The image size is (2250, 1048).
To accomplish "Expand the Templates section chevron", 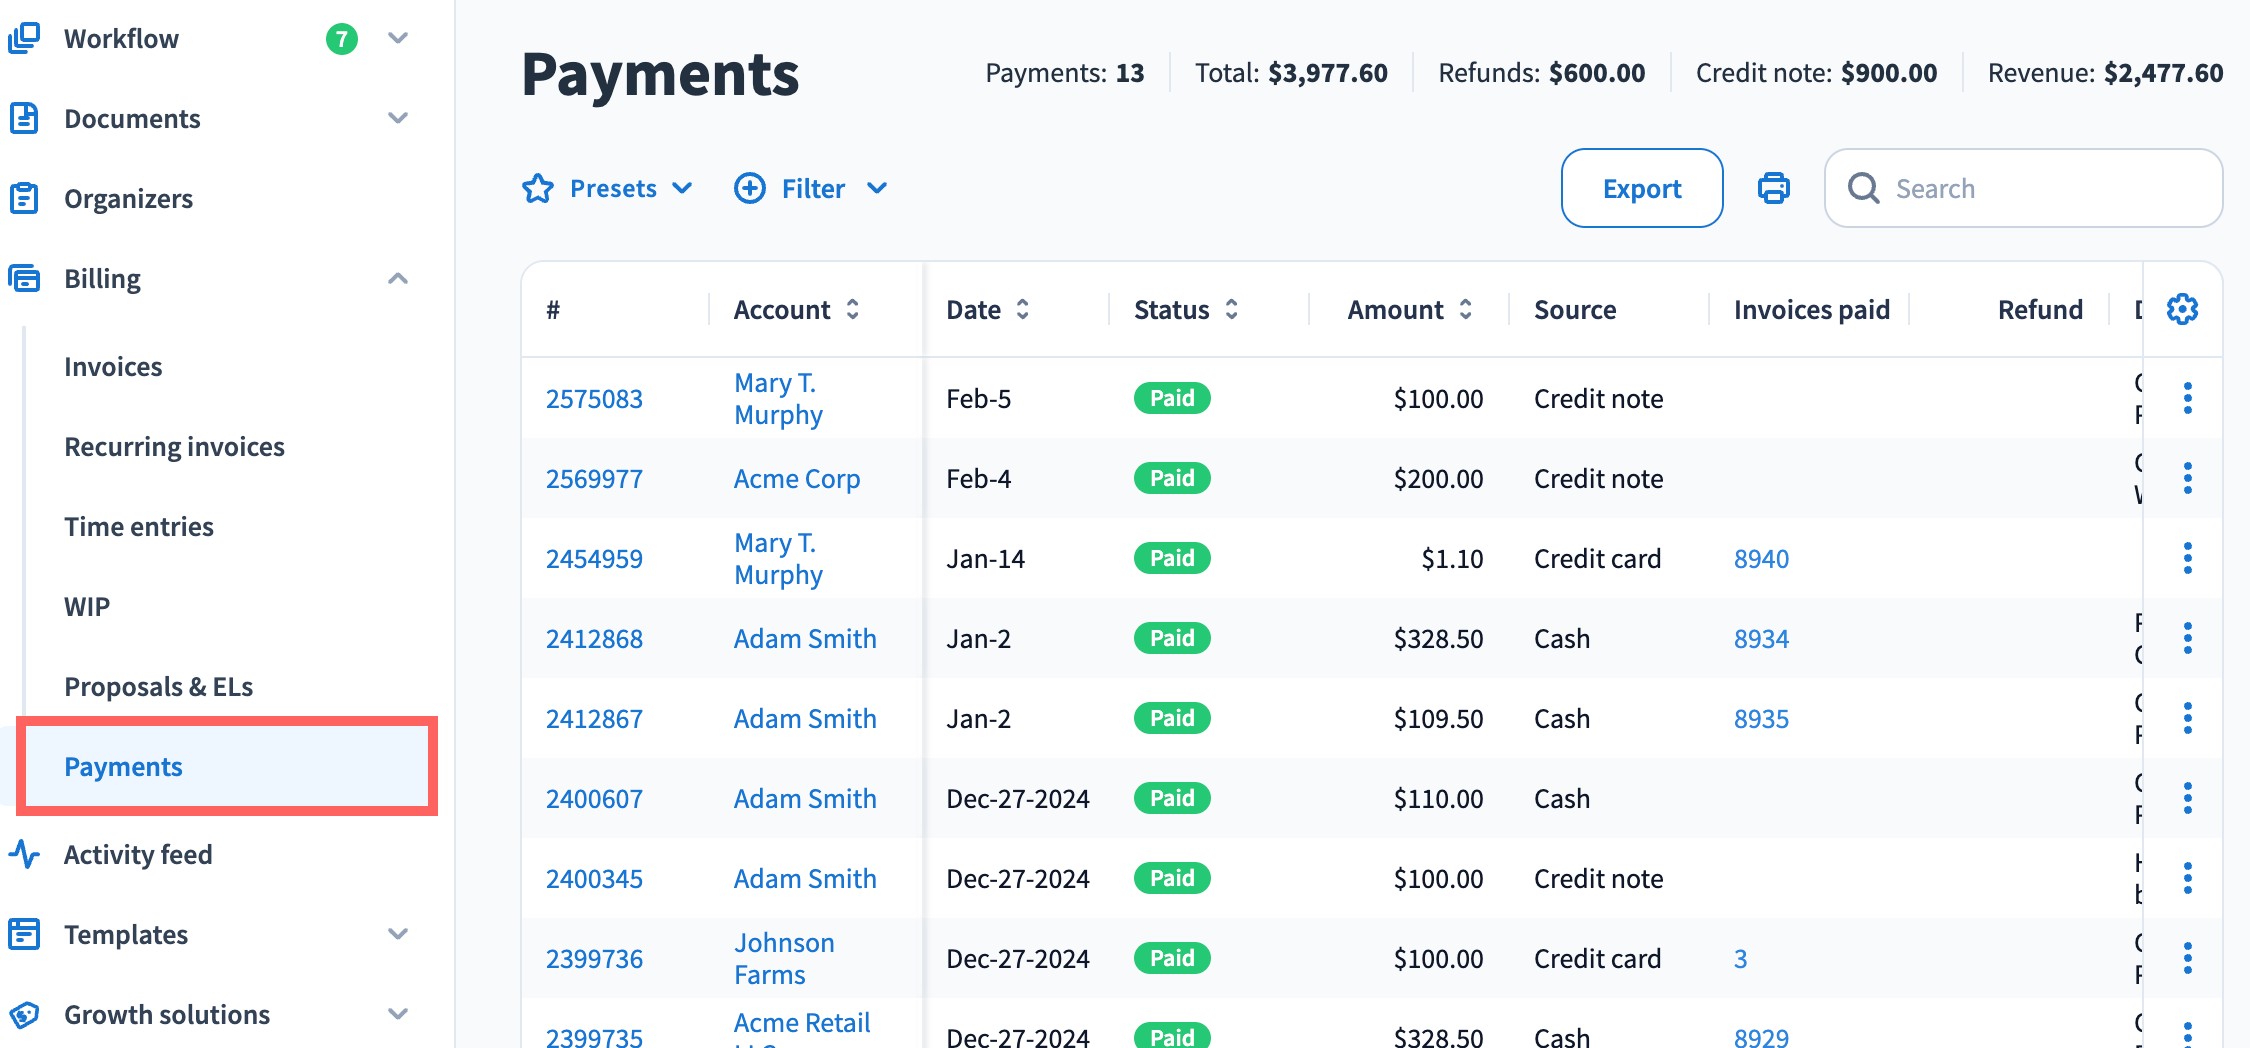I will tap(398, 934).
